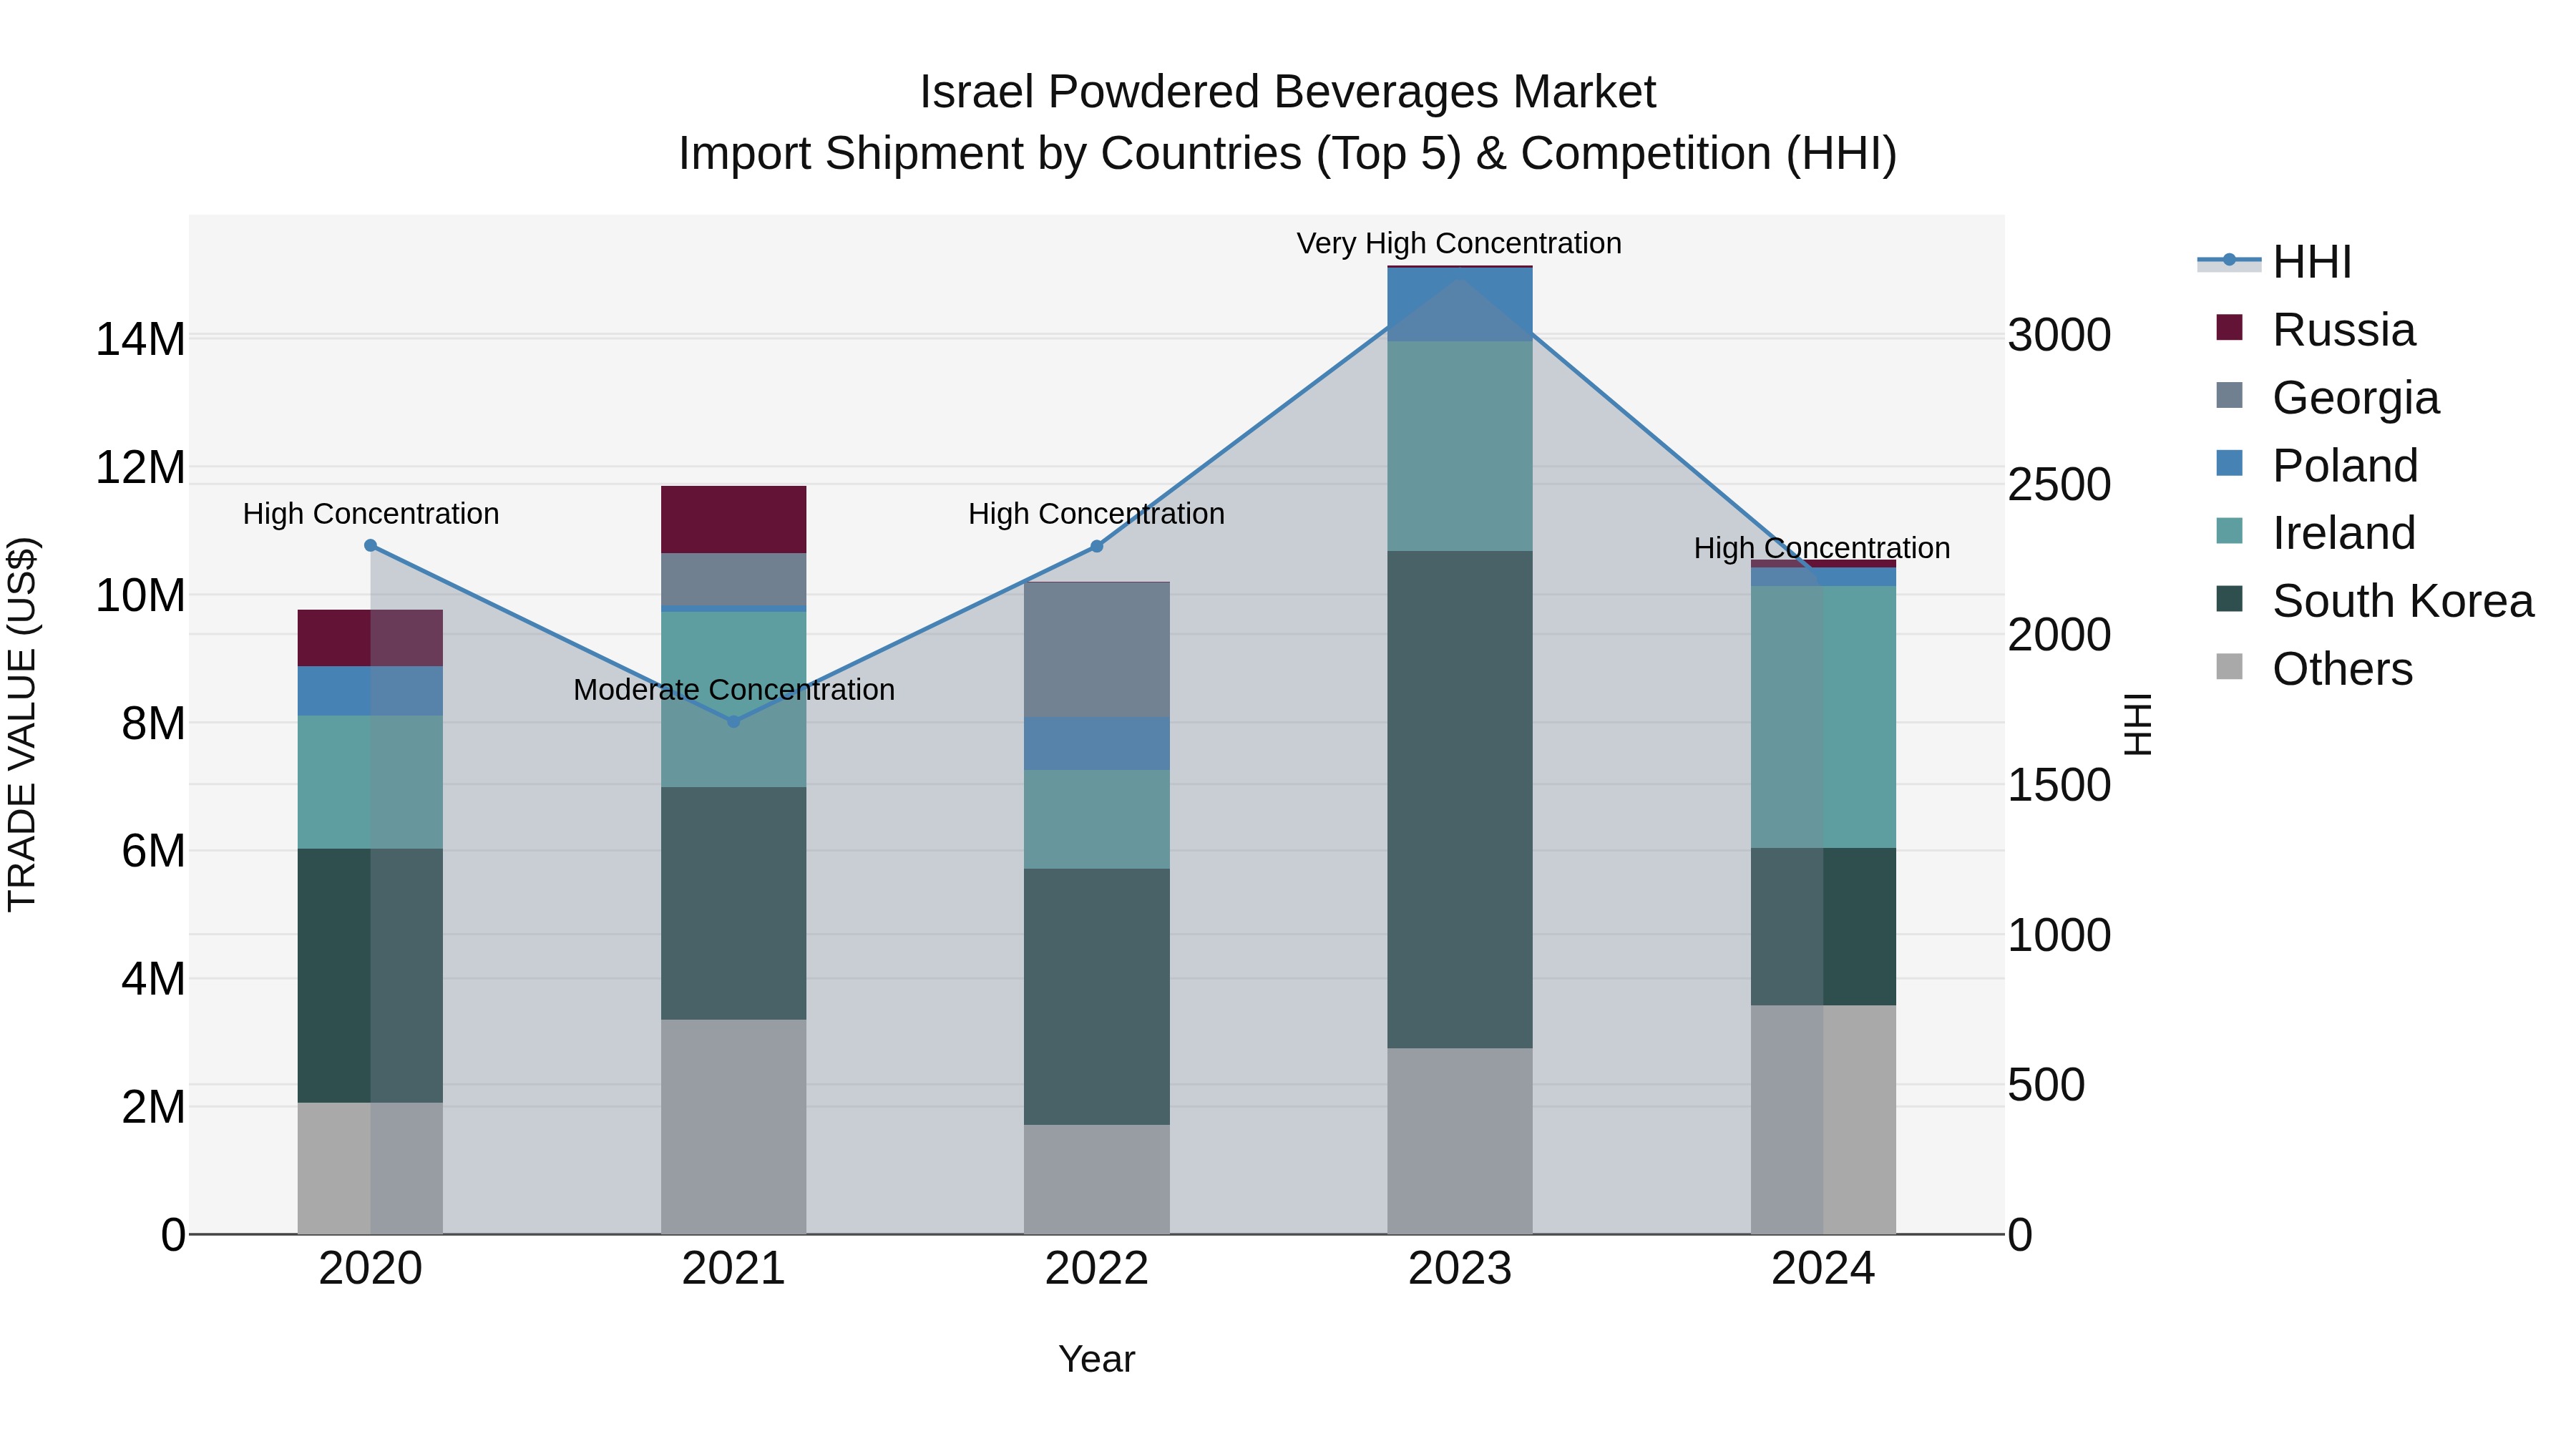Click the 2020 HHI data point
Viewport: 2576px width, 1449px height.
click(x=370, y=545)
